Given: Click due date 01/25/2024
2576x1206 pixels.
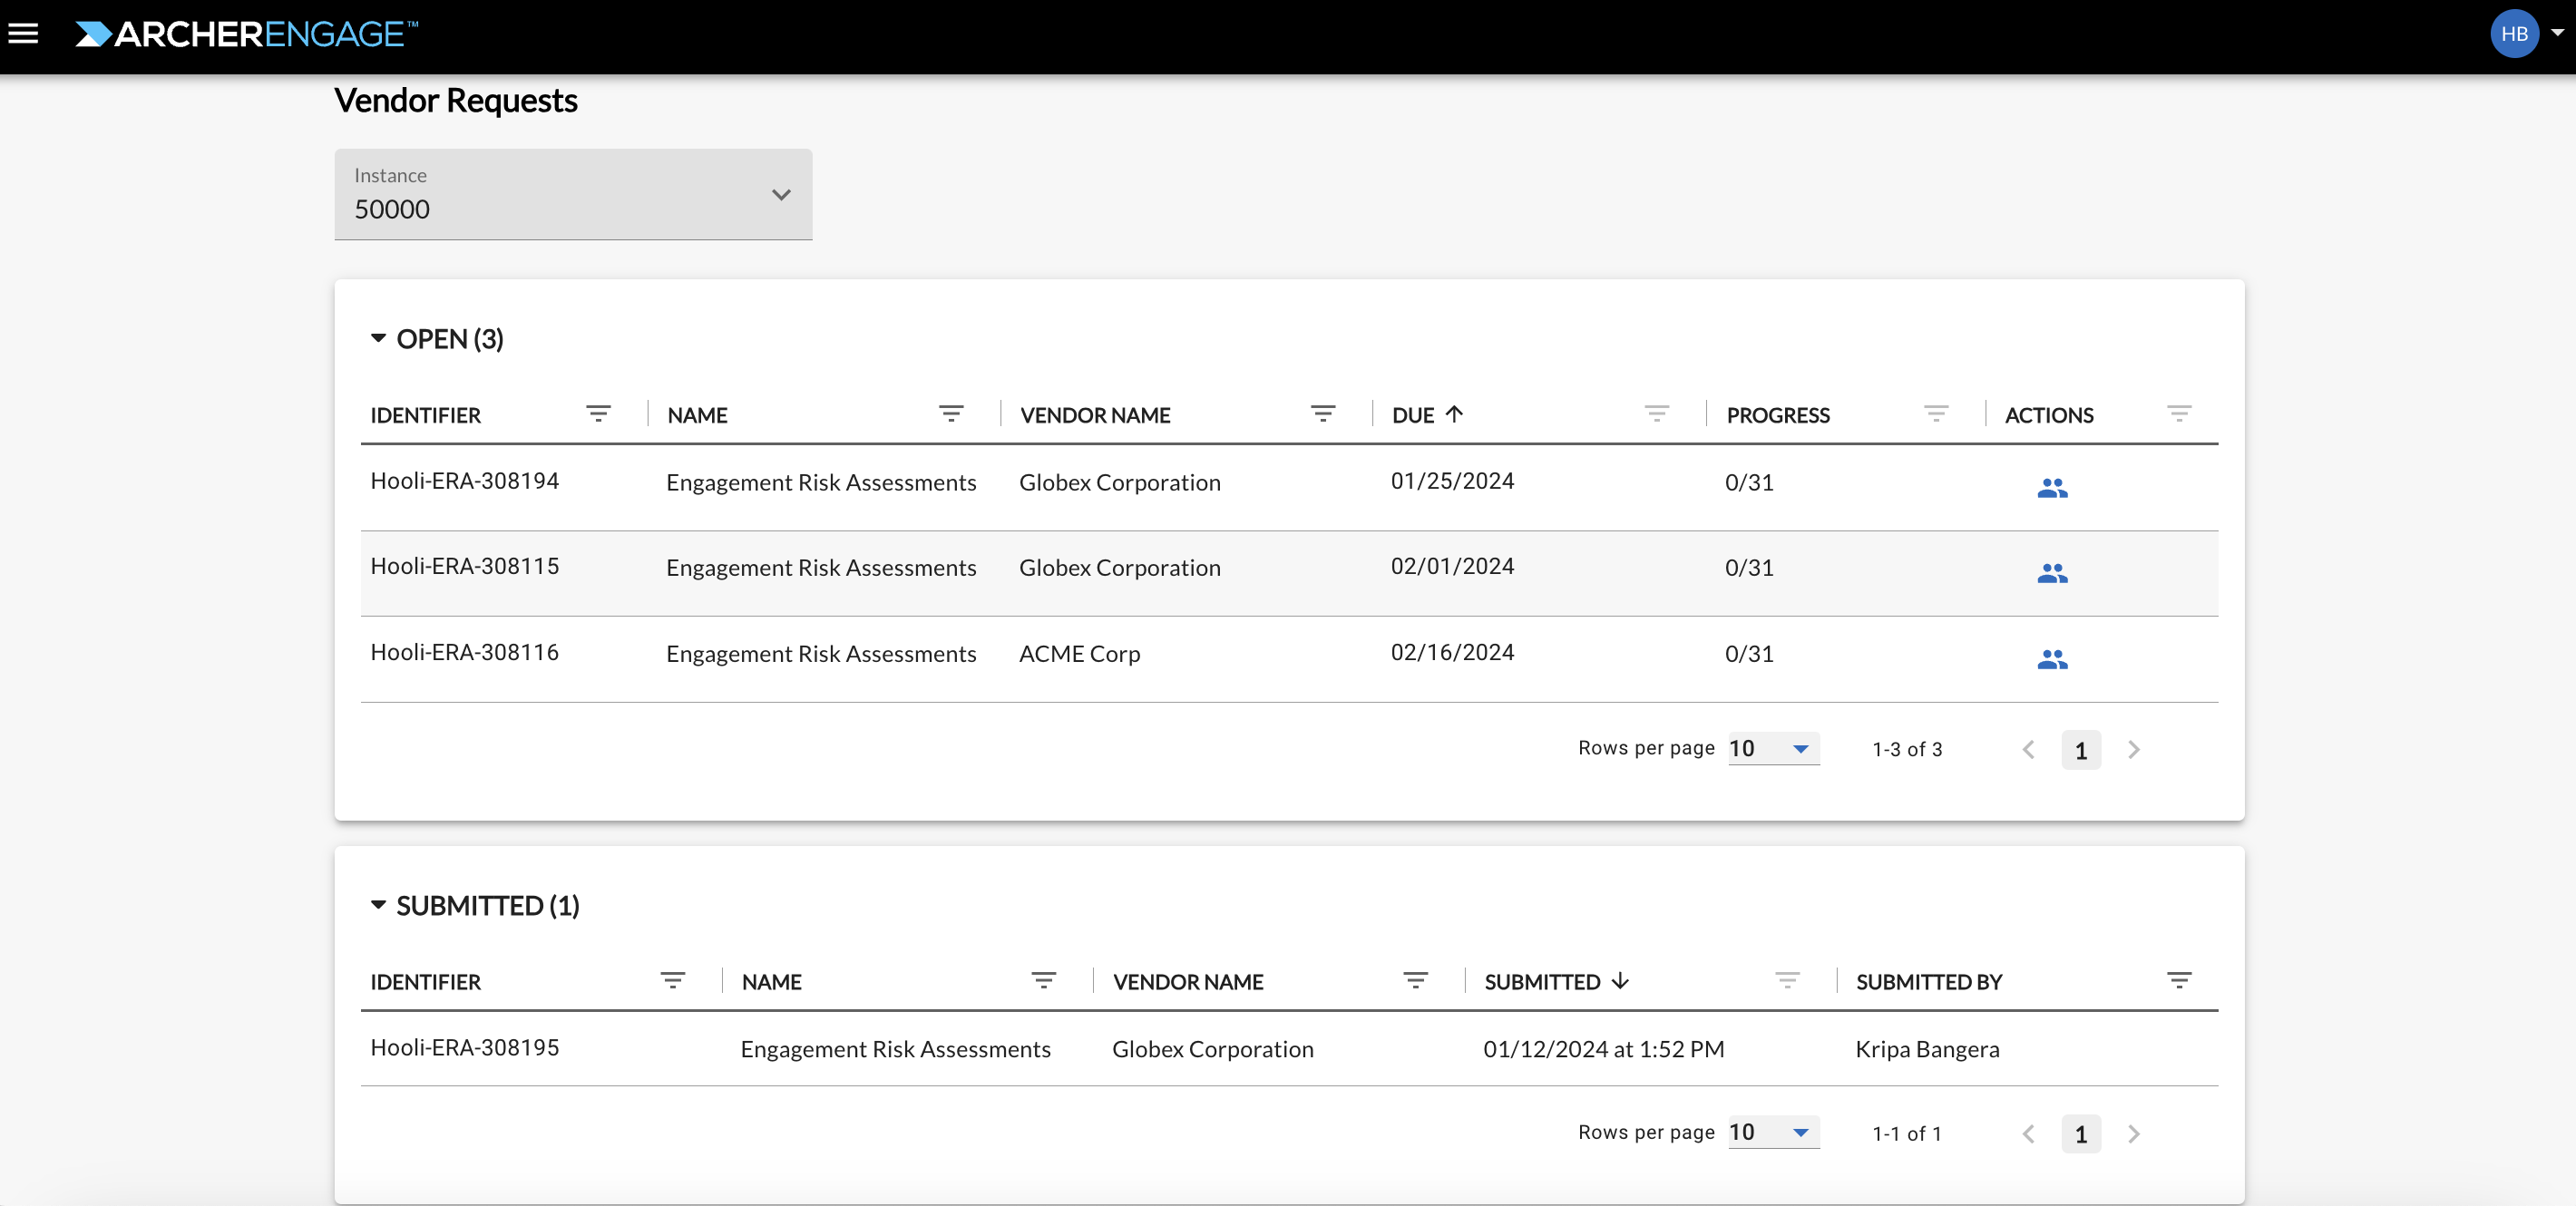Looking at the screenshot, I should coord(1453,481).
